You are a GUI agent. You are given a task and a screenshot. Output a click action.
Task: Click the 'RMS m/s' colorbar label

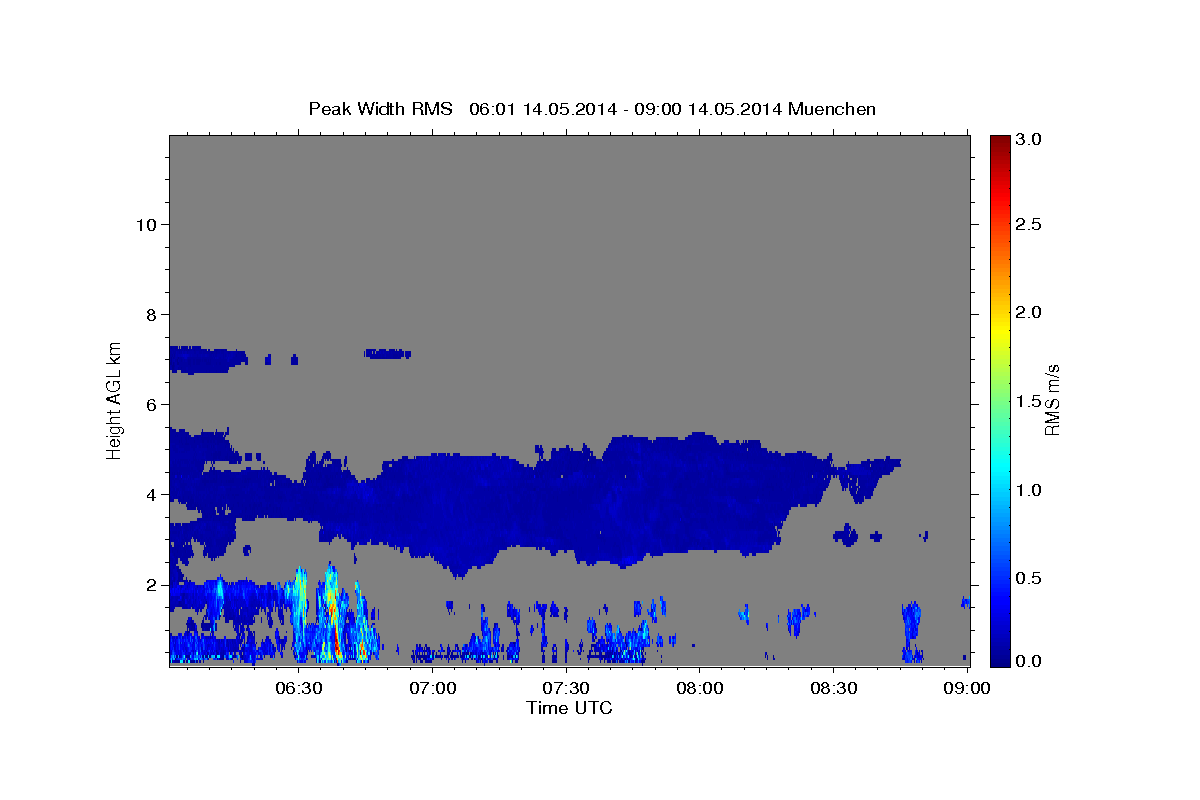pos(1051,400)
